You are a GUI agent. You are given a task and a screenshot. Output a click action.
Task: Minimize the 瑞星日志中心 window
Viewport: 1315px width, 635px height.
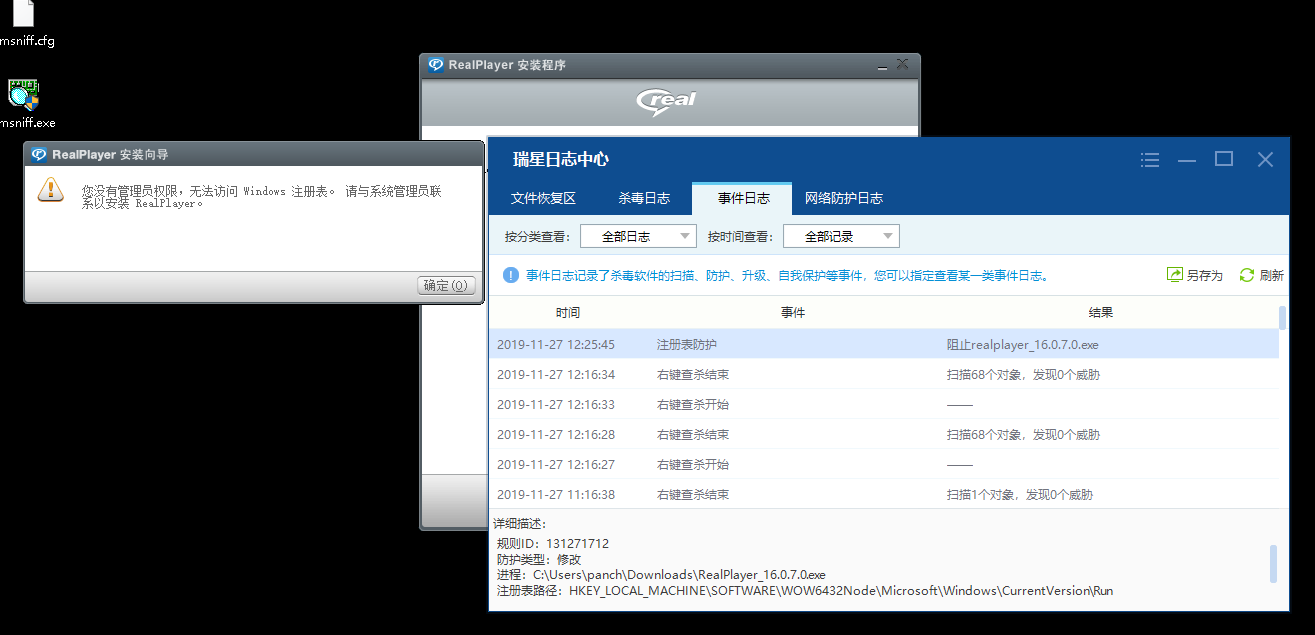(x=1187, y=160)
